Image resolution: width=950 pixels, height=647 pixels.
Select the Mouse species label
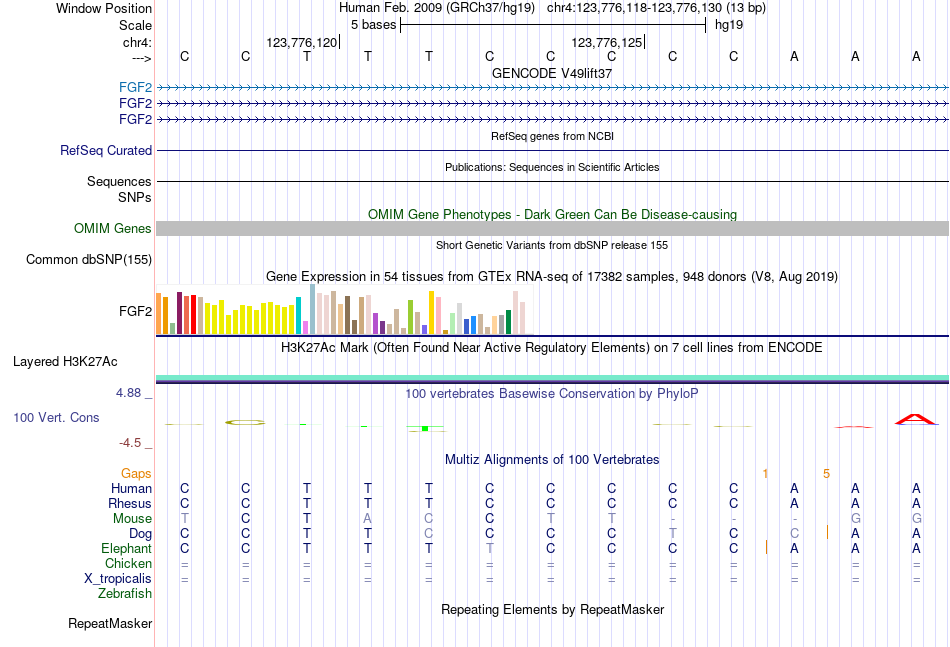(x=132, y=519)
